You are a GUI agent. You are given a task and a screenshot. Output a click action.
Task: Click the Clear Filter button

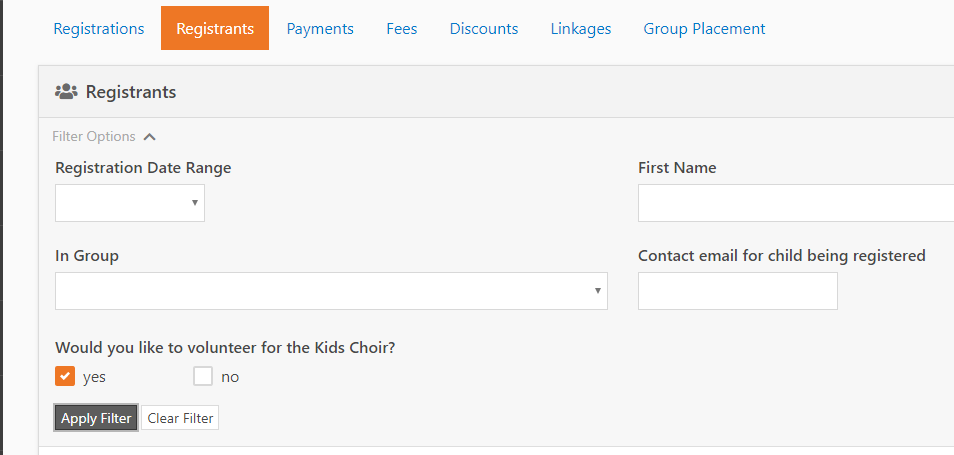[x=180, y=418]
